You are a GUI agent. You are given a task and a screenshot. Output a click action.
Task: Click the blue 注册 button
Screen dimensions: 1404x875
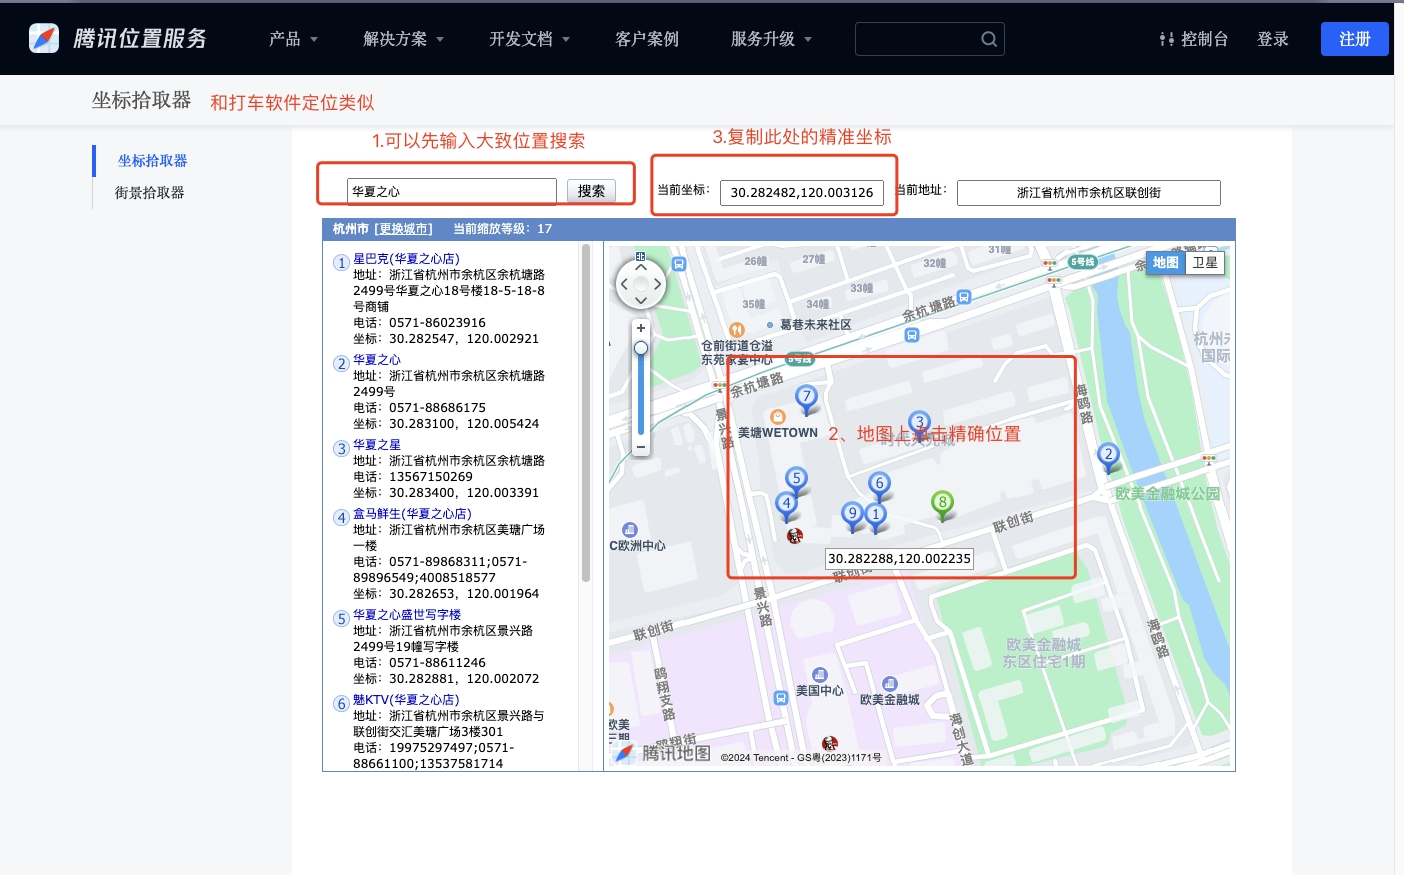[x=1354, y=39]
